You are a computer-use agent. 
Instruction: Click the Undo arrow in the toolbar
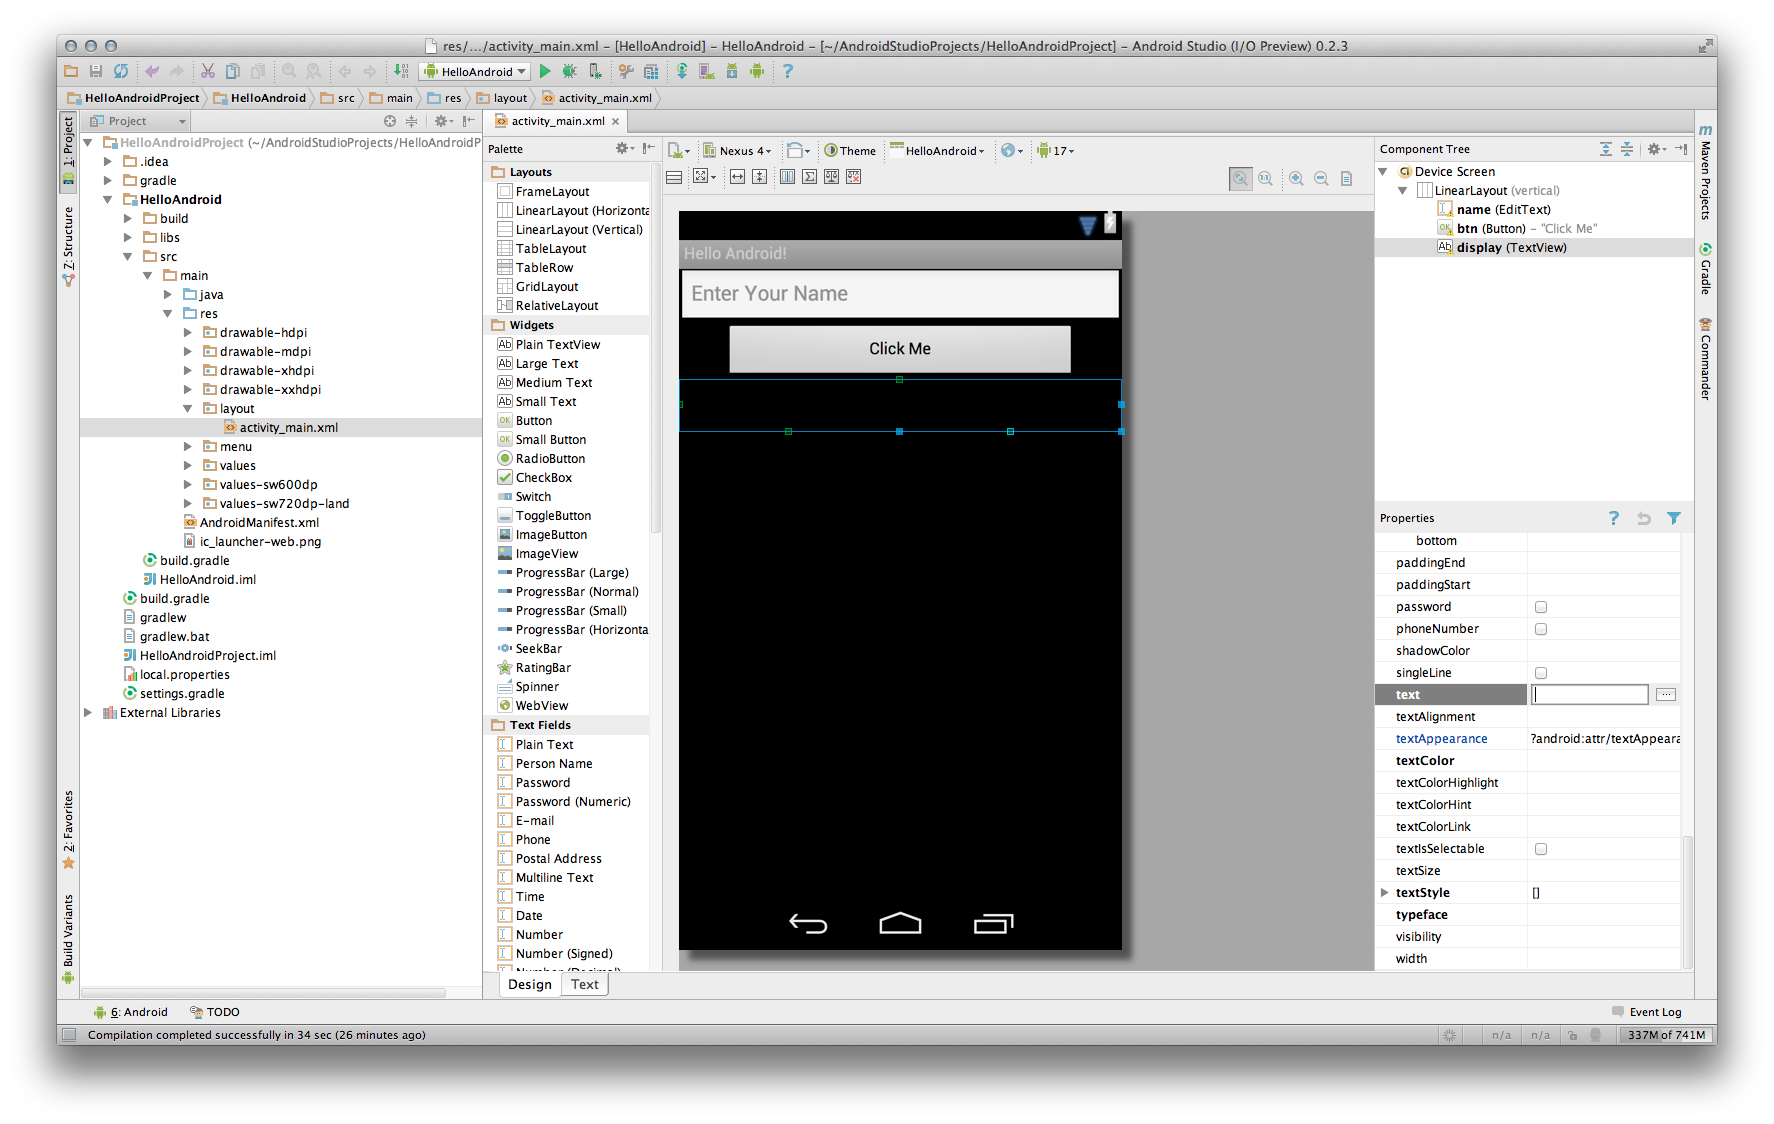coord(152,71)
